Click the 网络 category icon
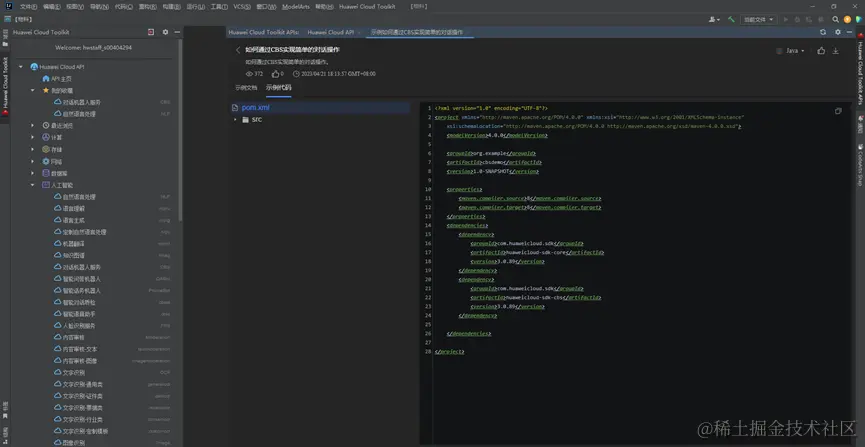This screenshot has height=447, width=865. pyautogui.click(x=46, y=161)
